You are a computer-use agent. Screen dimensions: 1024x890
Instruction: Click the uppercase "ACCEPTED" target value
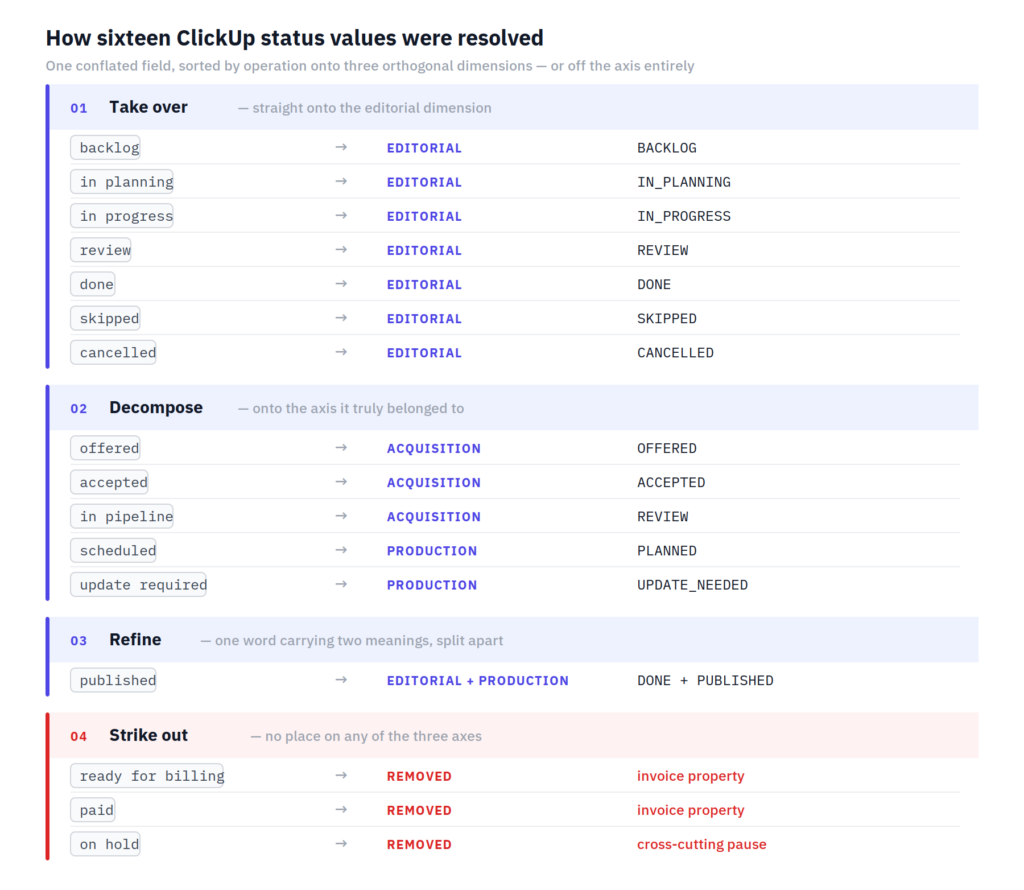coord(671,483)
